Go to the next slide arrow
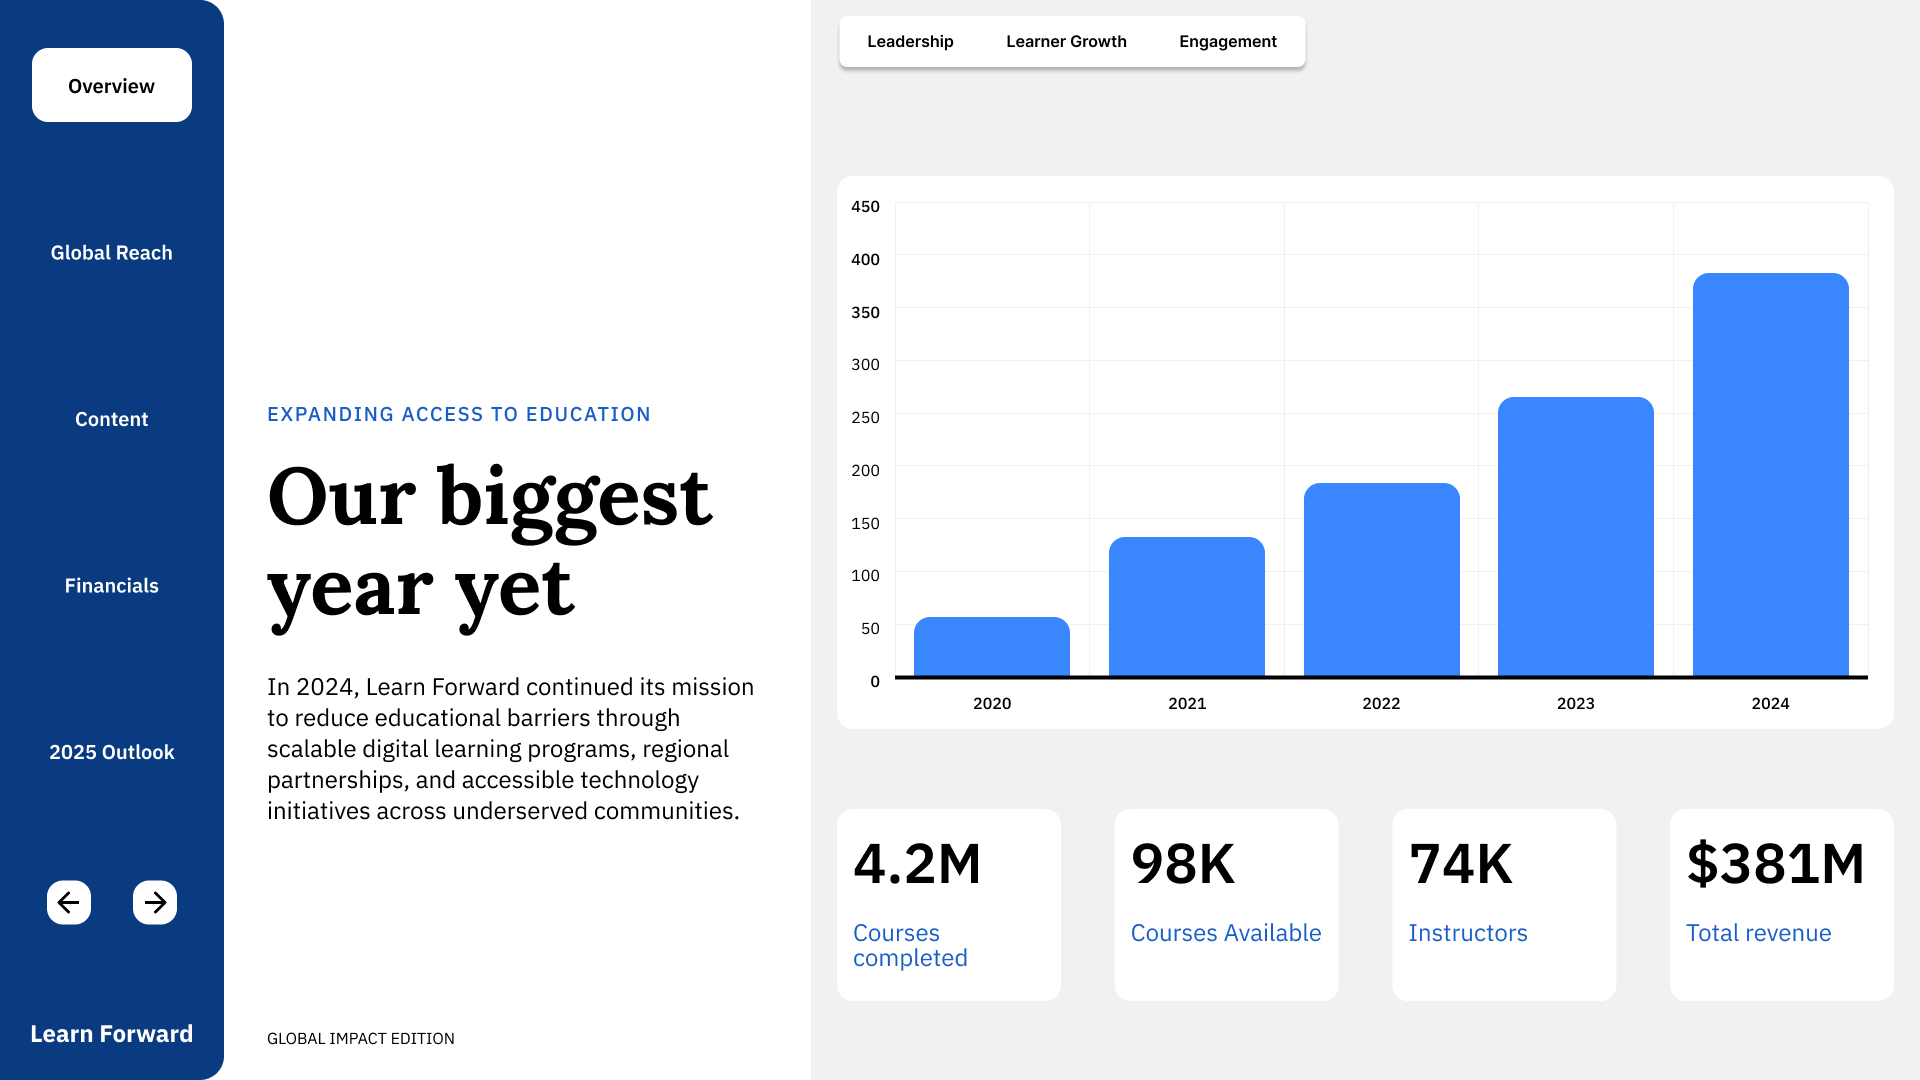The image size is (1920, 1080). [155, 903]
